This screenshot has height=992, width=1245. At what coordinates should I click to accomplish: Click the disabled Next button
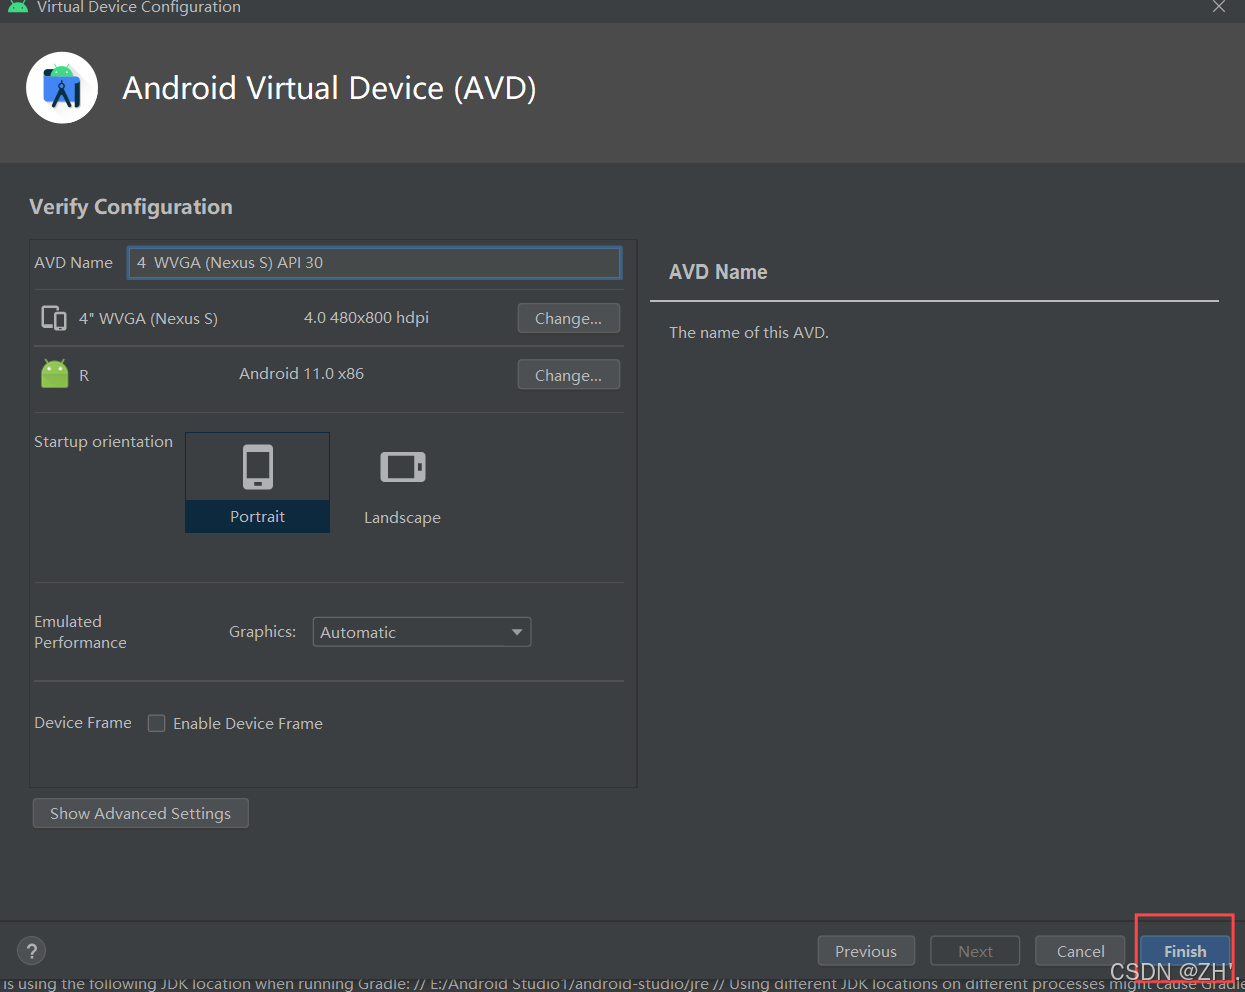coord(975,951)
